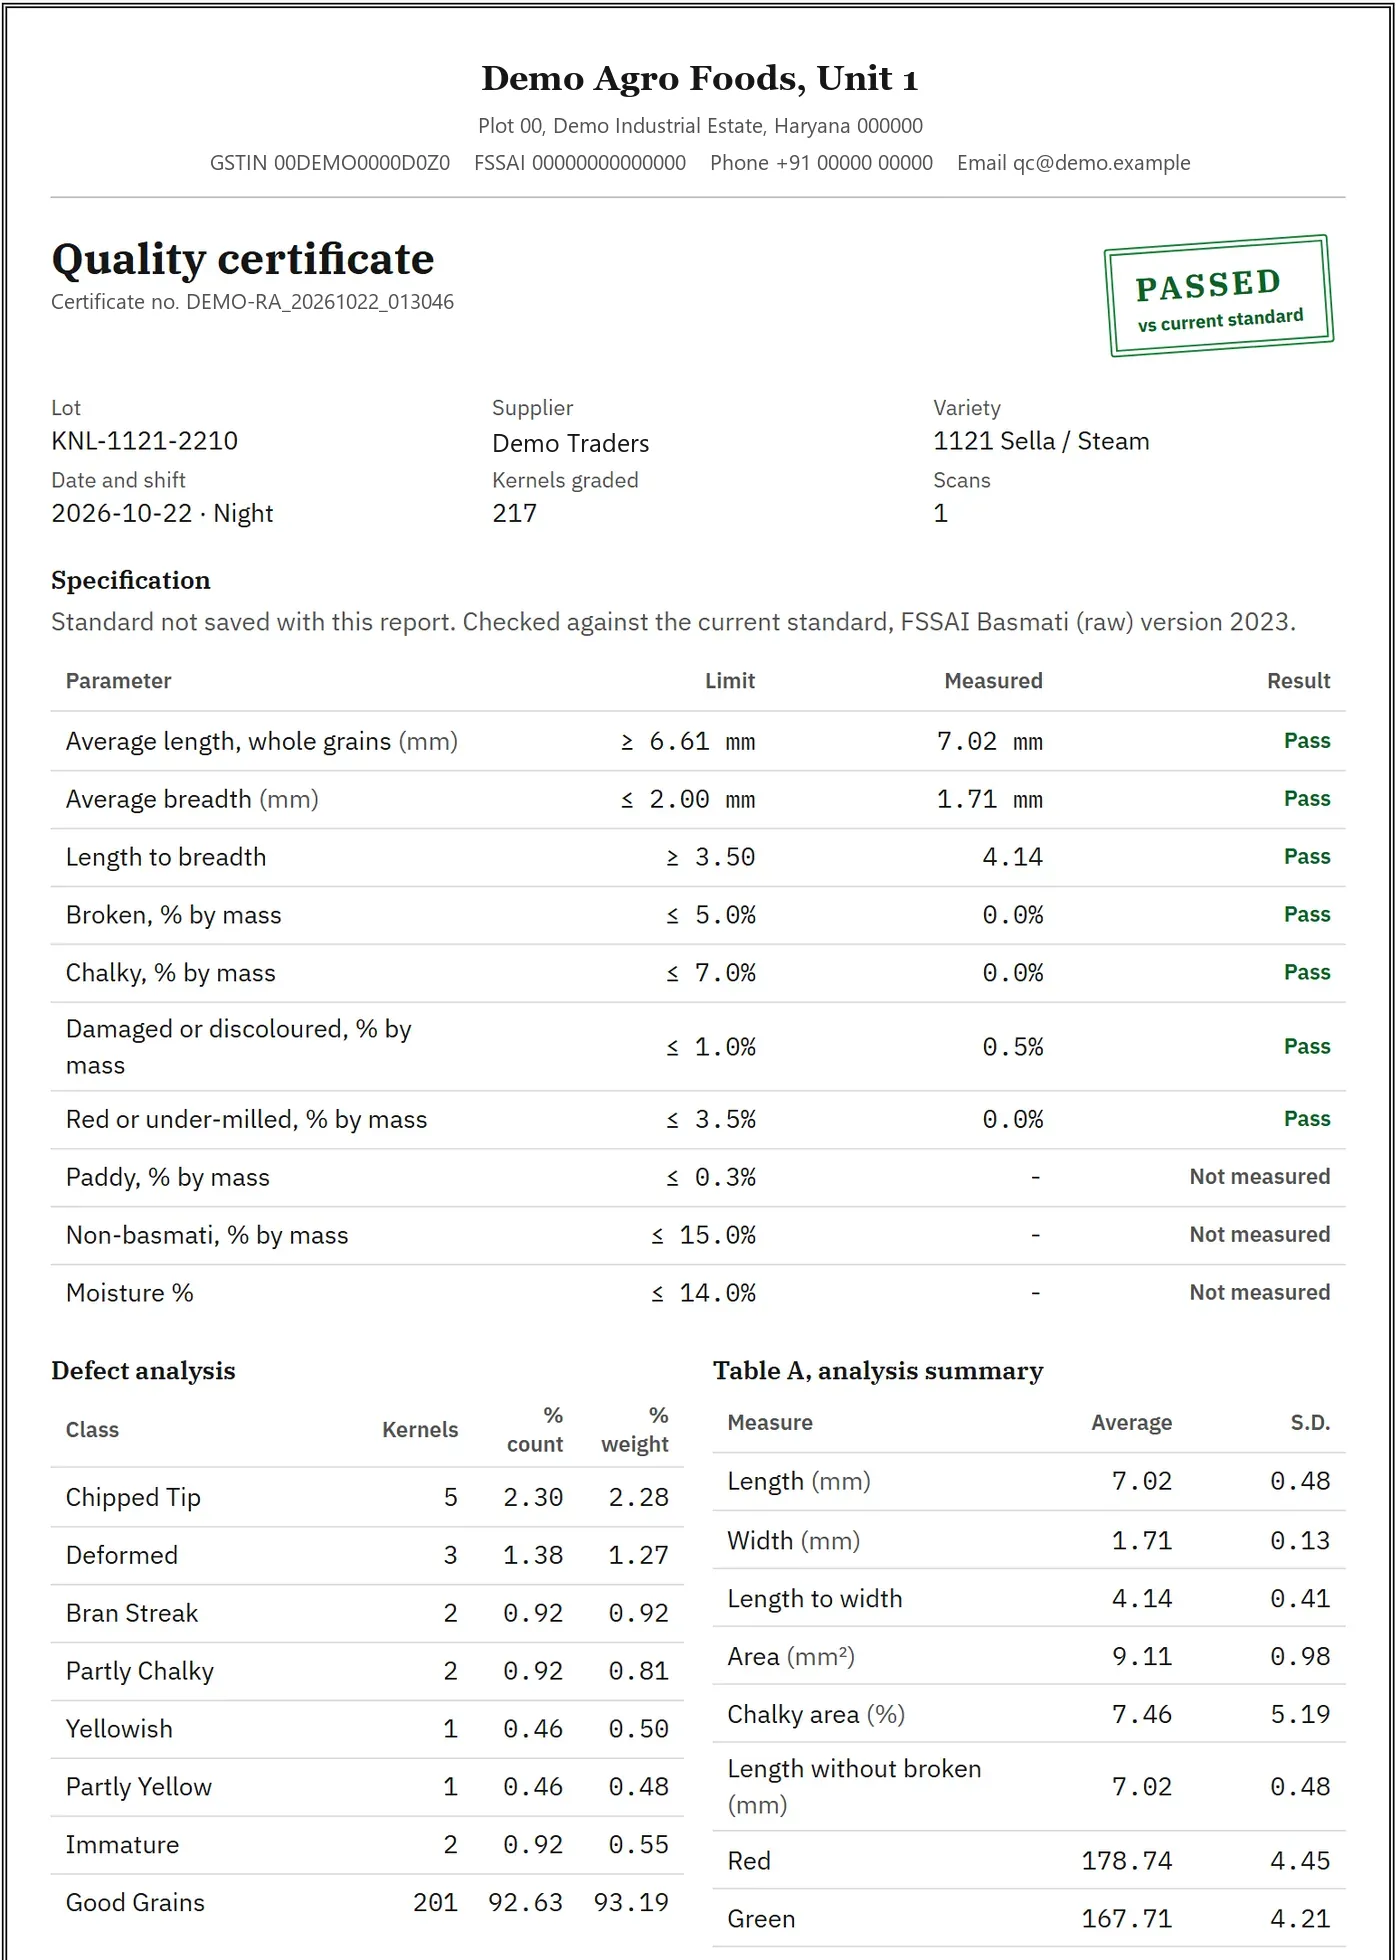Click the "Defect analysis" heading

(x=143, y=1371)
